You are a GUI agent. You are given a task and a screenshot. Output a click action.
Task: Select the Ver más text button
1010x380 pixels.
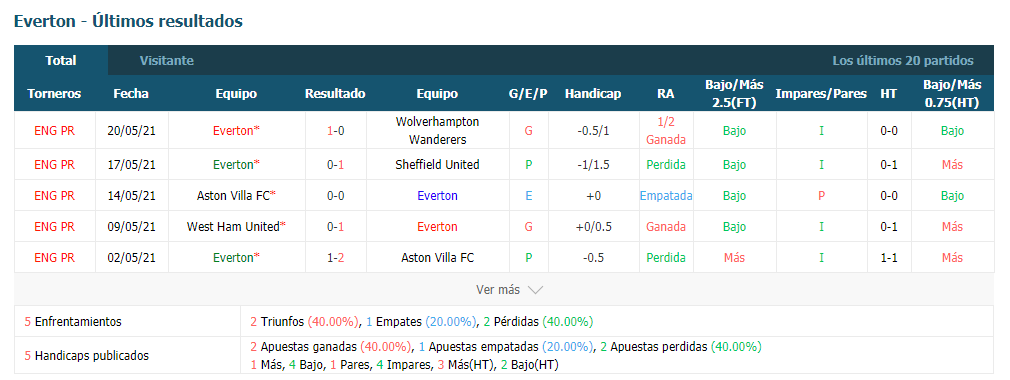click(497, 290)
